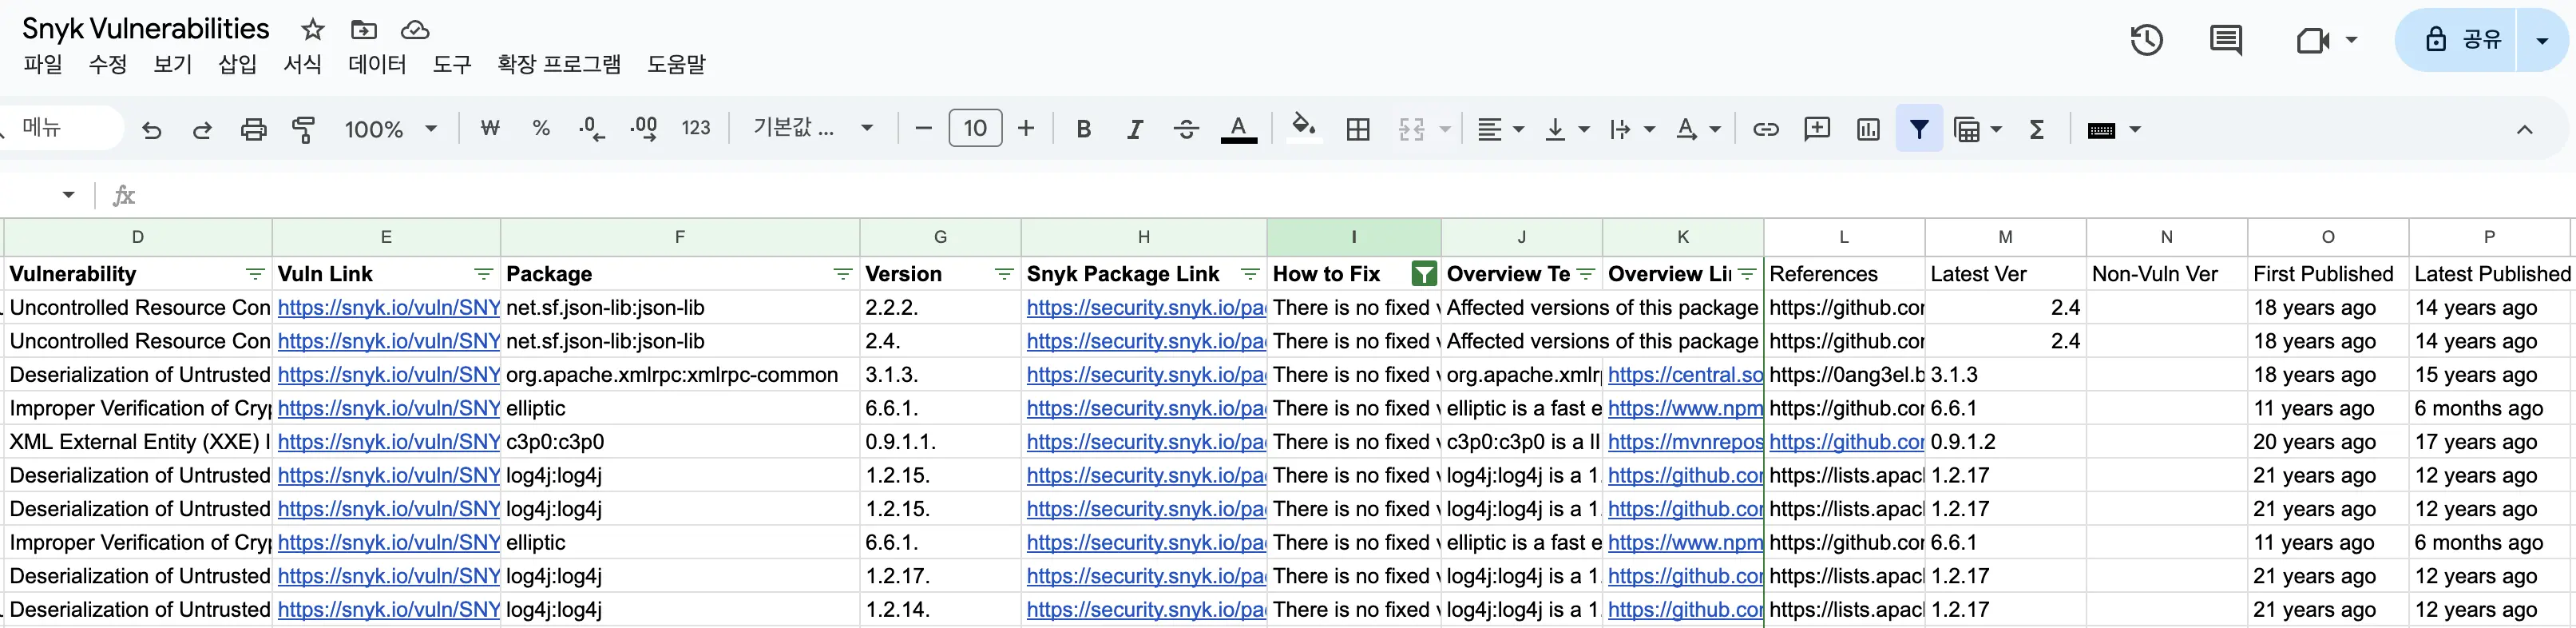Open the Vulnerability column filter
The height and width of the screenshot is (628, 2576).
[x=255, y=274]
